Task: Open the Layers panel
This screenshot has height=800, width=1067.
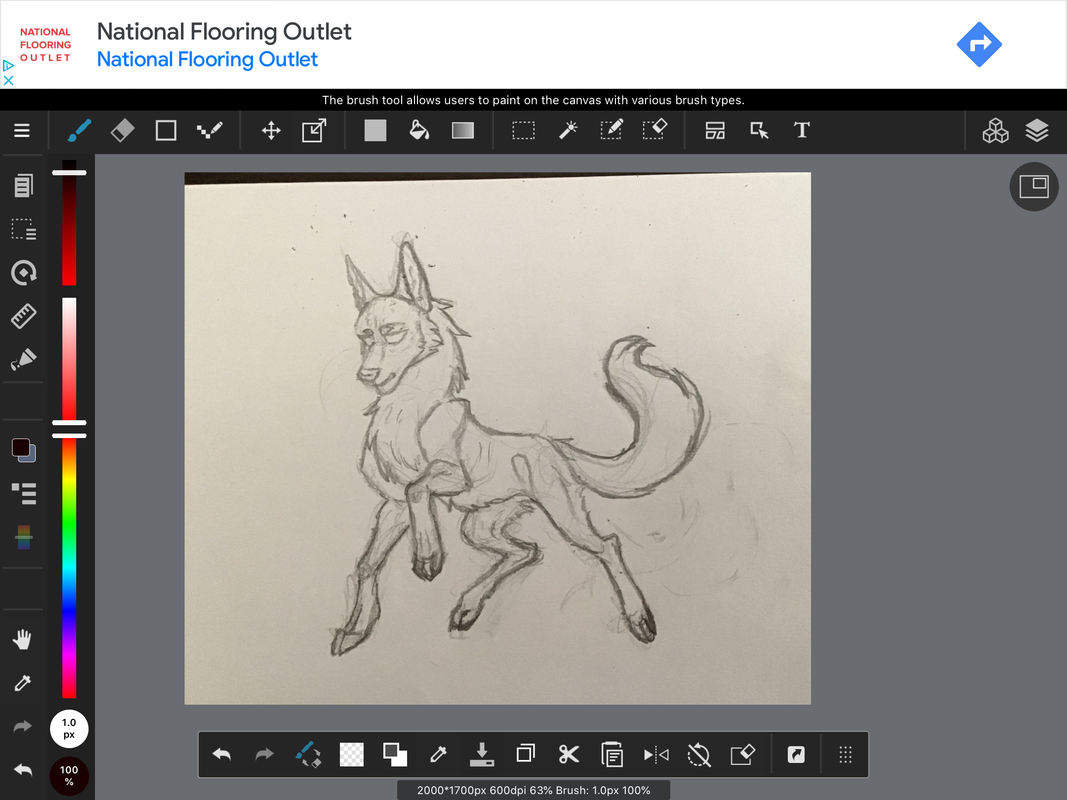Action: [x=1037, y=131]
